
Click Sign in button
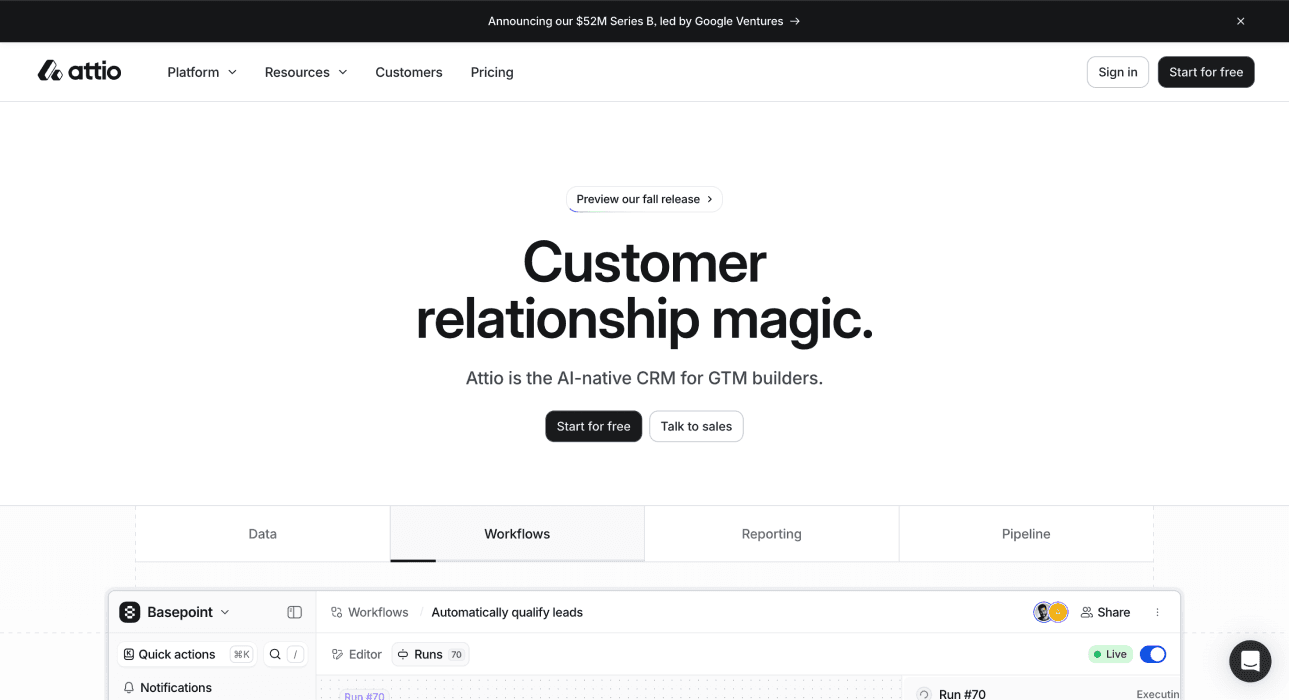[x=1117, y=72]
